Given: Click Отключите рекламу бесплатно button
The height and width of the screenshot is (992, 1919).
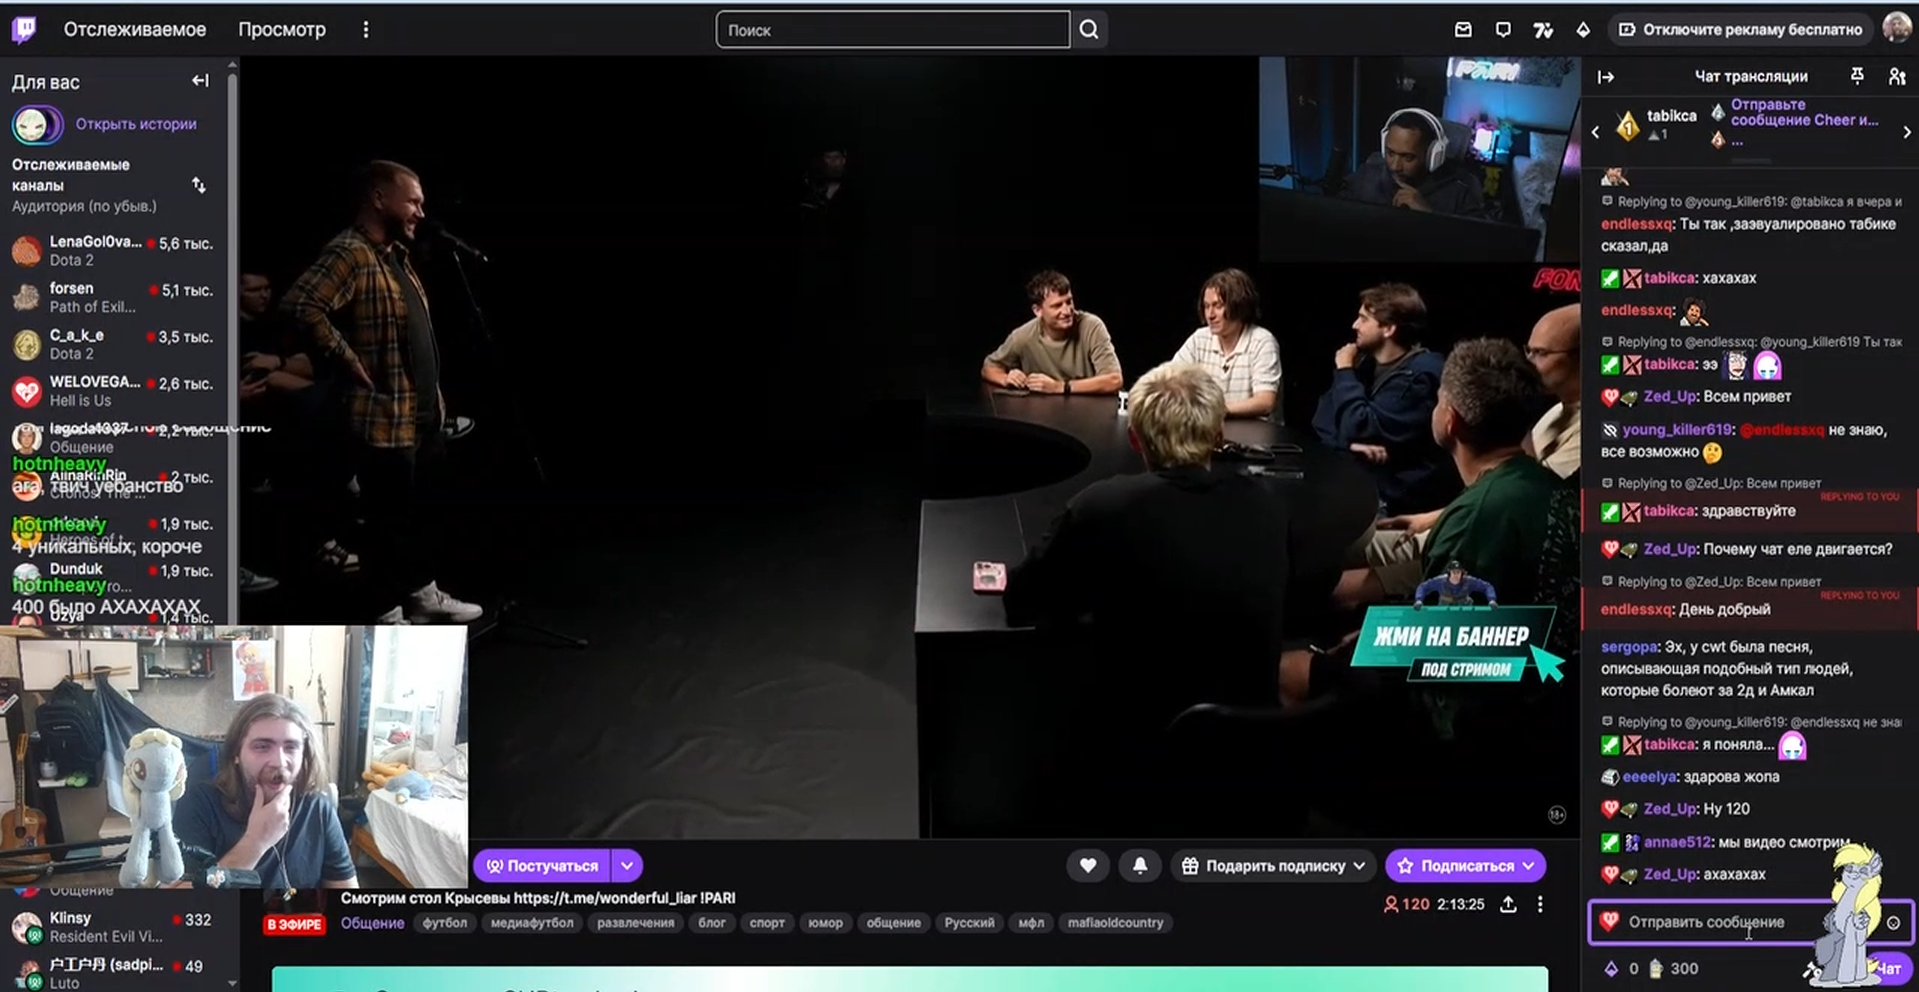Looking at the screenshot, I should click(1741, 30).
